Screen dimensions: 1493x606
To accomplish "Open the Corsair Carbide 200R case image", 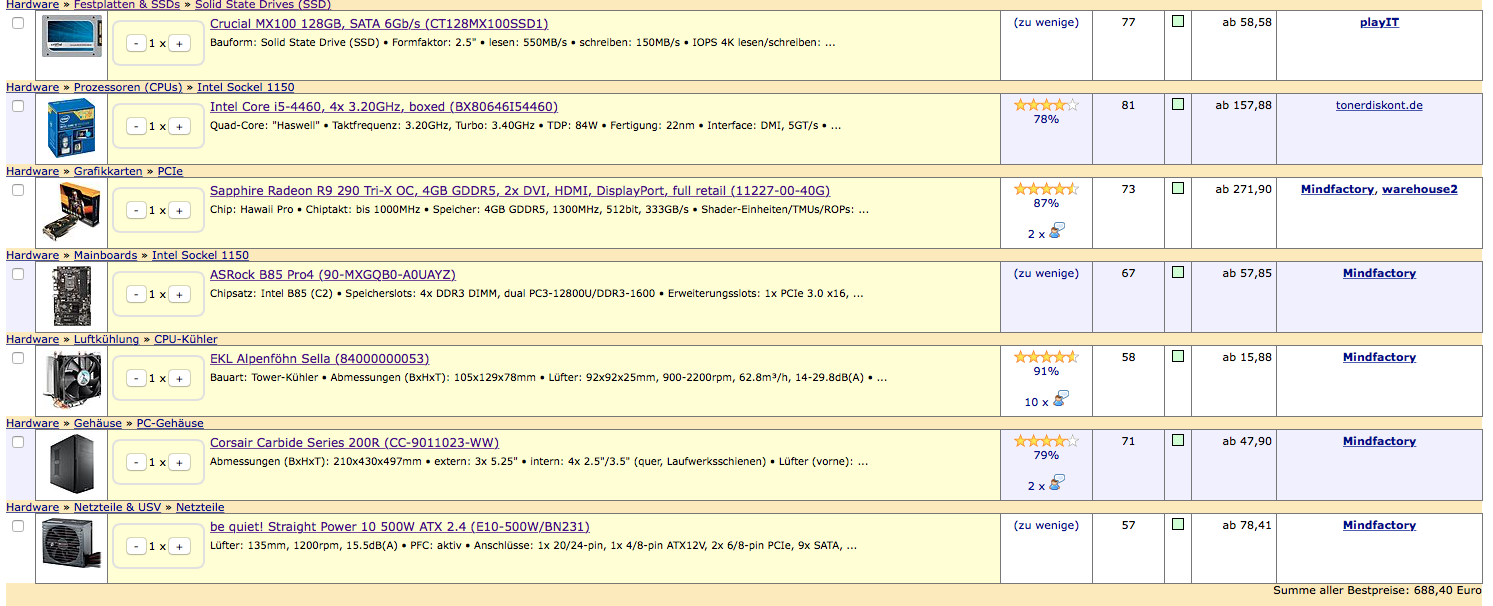I will 72,464.
